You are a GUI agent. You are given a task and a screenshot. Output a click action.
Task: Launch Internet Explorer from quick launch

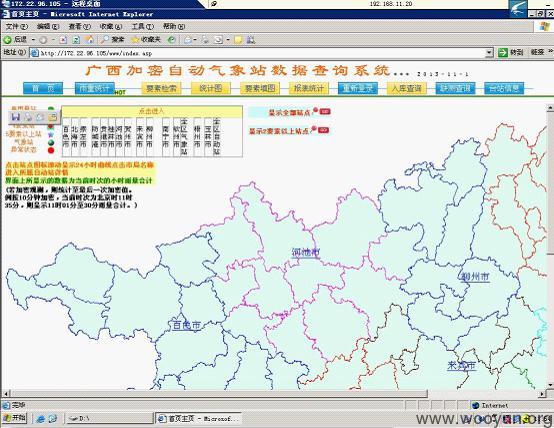tap(41, 418)
